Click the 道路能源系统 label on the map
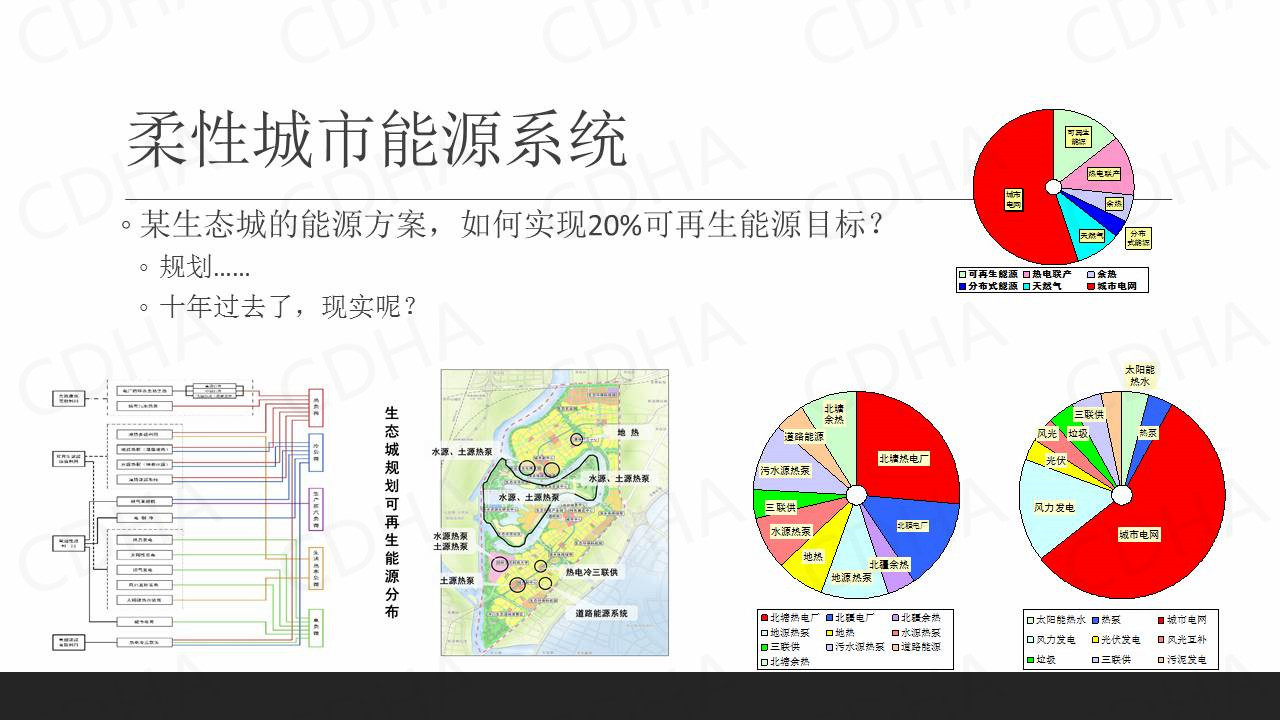 click(x=614, y=613)
